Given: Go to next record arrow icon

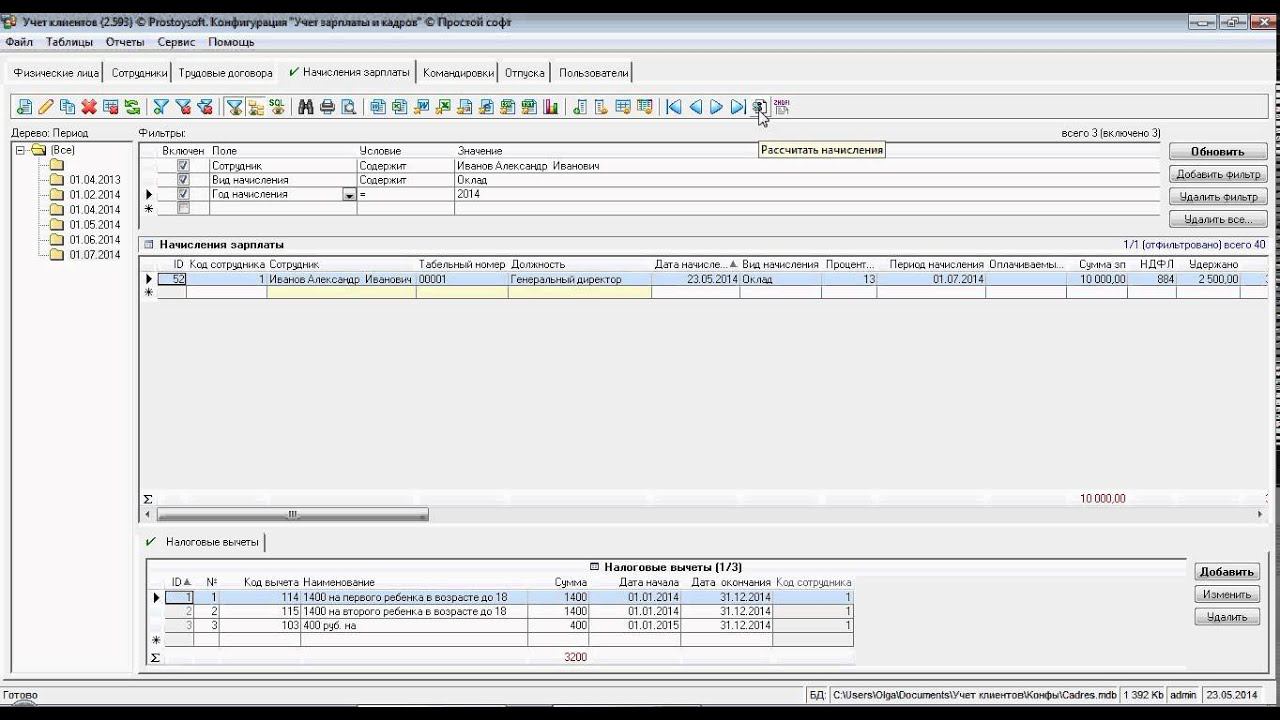Looking at the screenshot, I should 716,107.
